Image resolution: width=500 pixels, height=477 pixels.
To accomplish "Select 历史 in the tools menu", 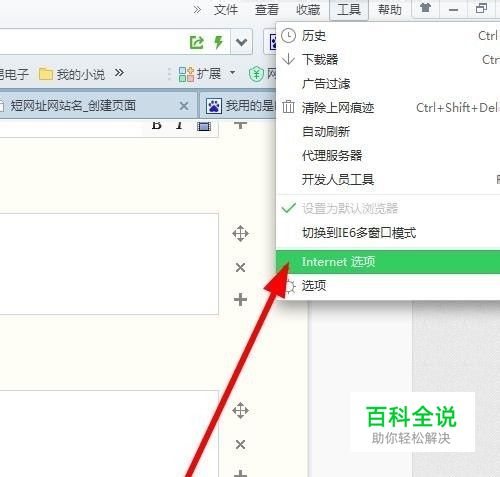I will (388, 36).
